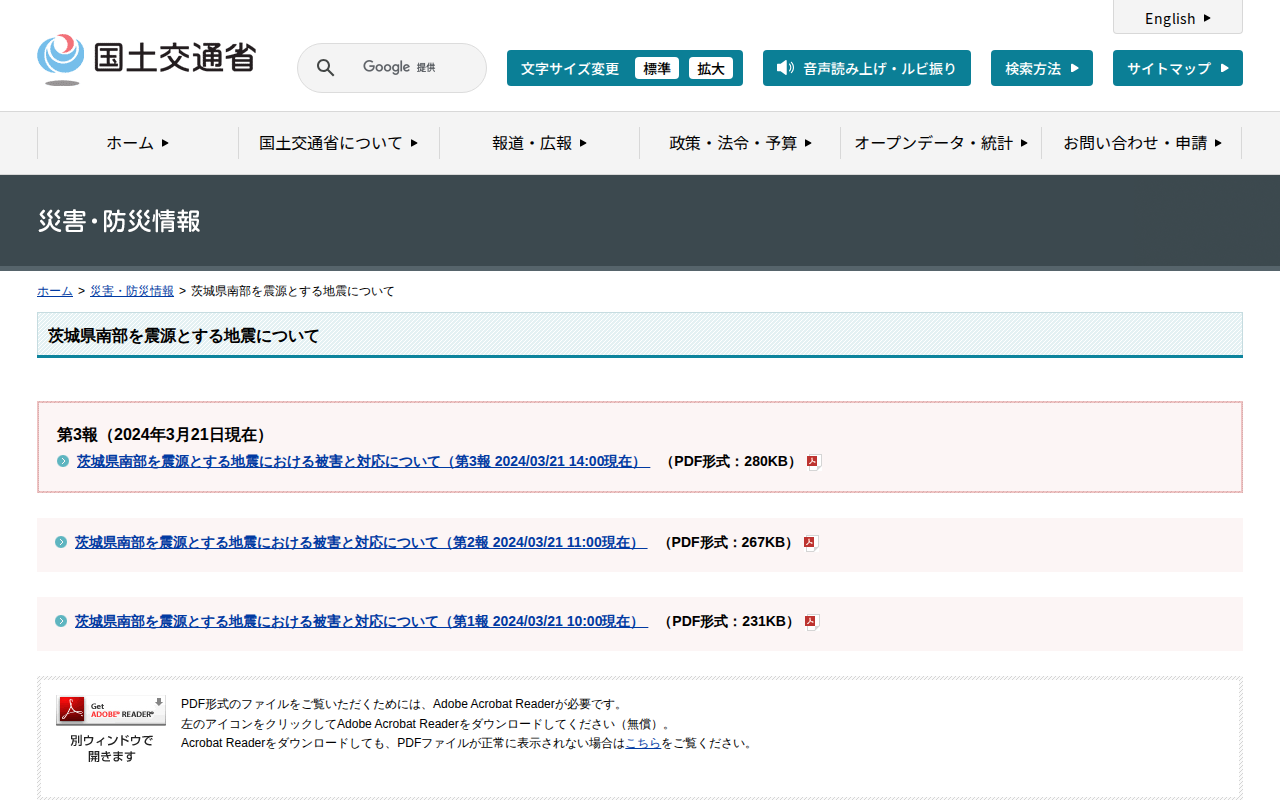Set text size to 標準
This screenshot has width=1280, height=800.
click(656, 68)
